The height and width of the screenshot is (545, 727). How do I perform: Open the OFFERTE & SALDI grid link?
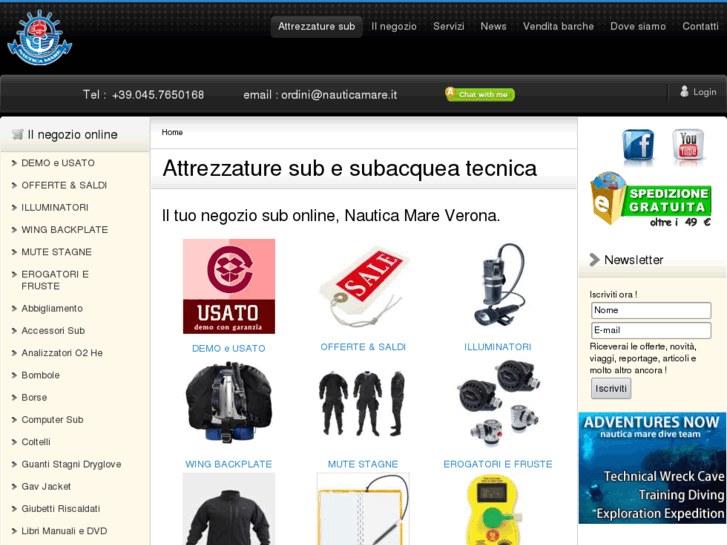(363, 347)
